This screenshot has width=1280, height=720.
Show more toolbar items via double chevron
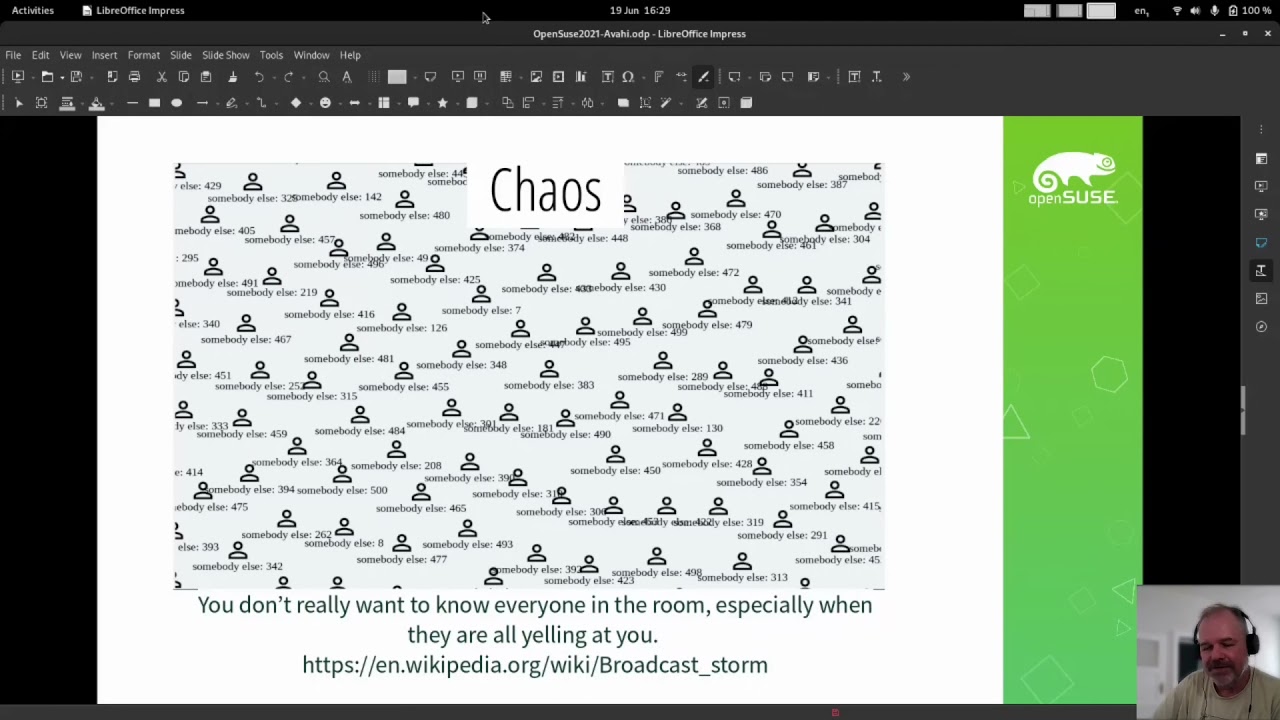(906, 76)
